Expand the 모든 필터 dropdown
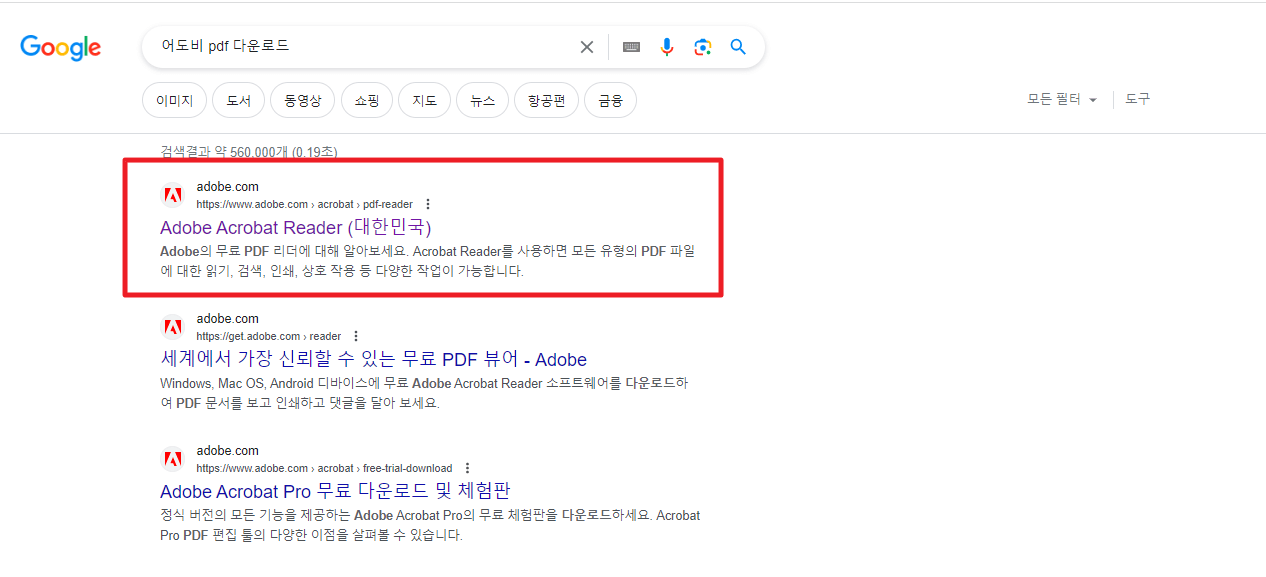Image resolution: width=1266 pixels, height=577 pixels. click(1061, 99)
